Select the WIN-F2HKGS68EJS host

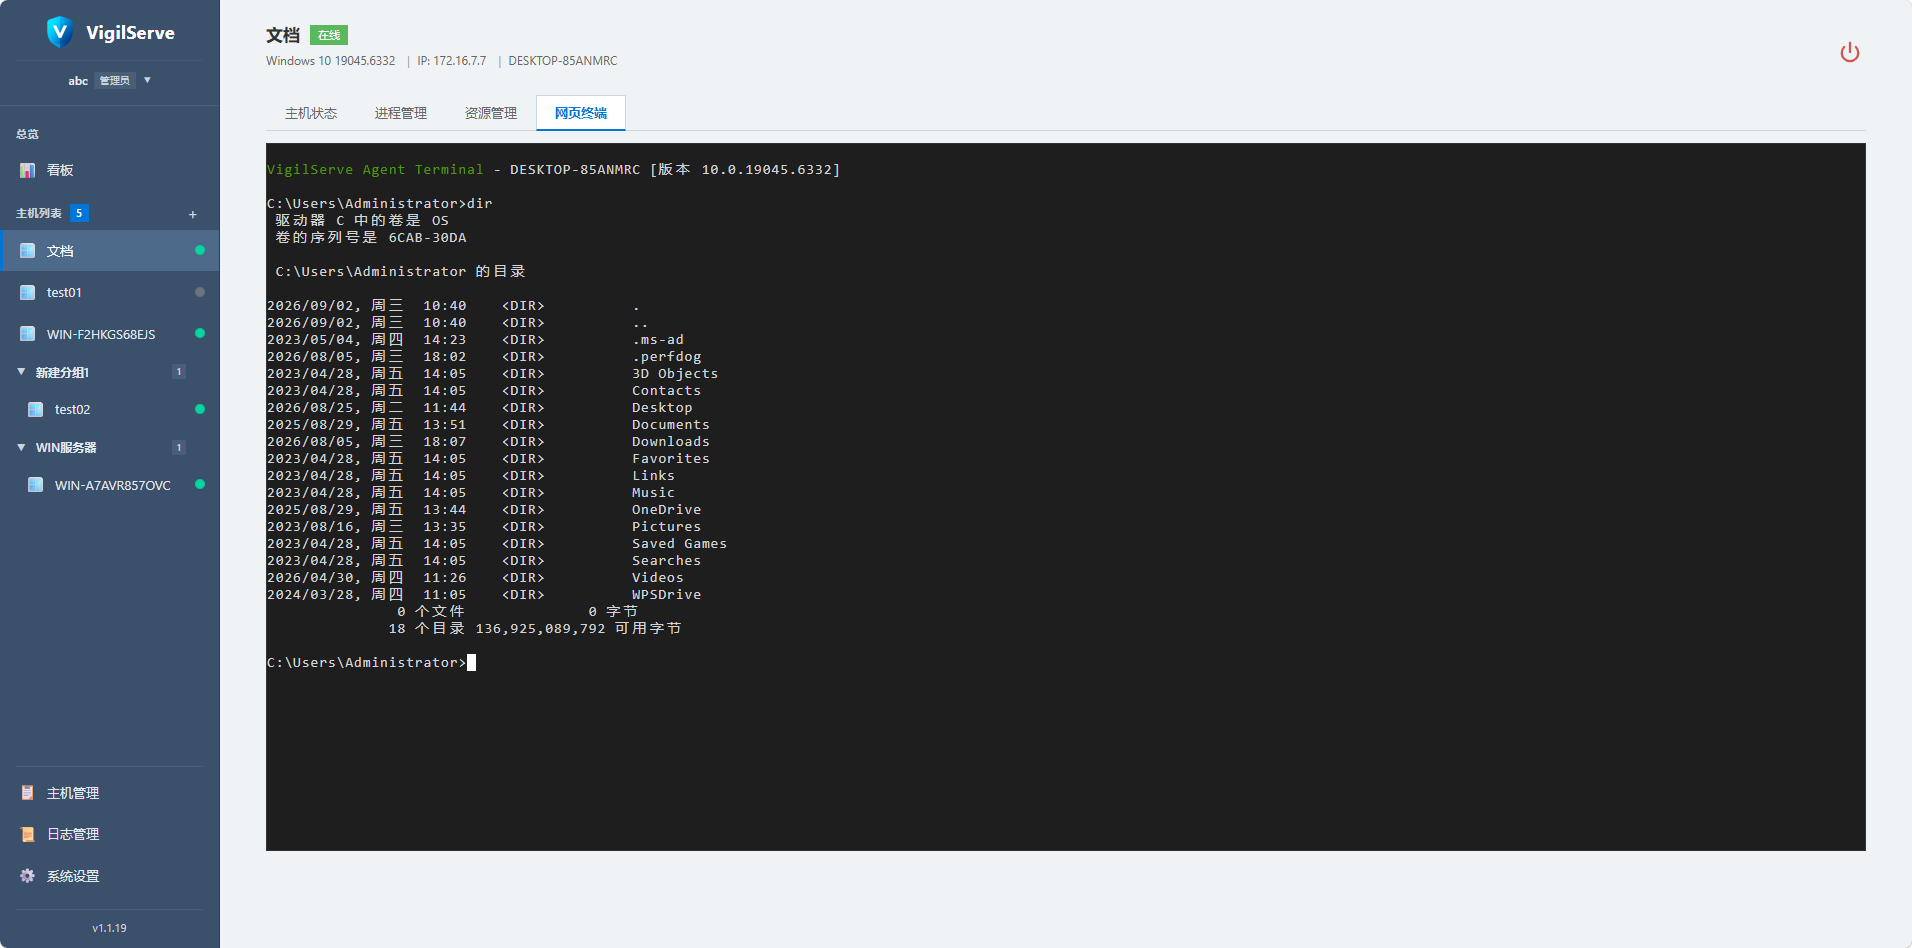pyautogui.click(x=109, y=334)
